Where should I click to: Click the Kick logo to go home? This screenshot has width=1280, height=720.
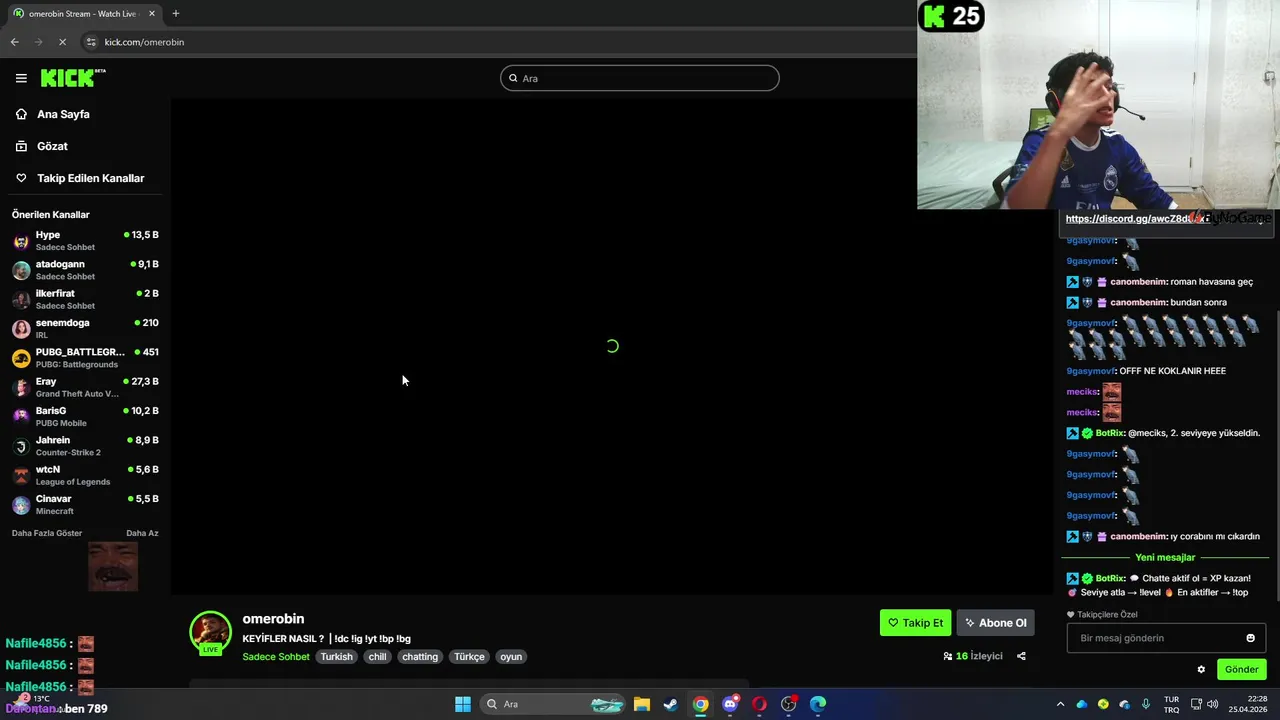click(x=73, y=77)
